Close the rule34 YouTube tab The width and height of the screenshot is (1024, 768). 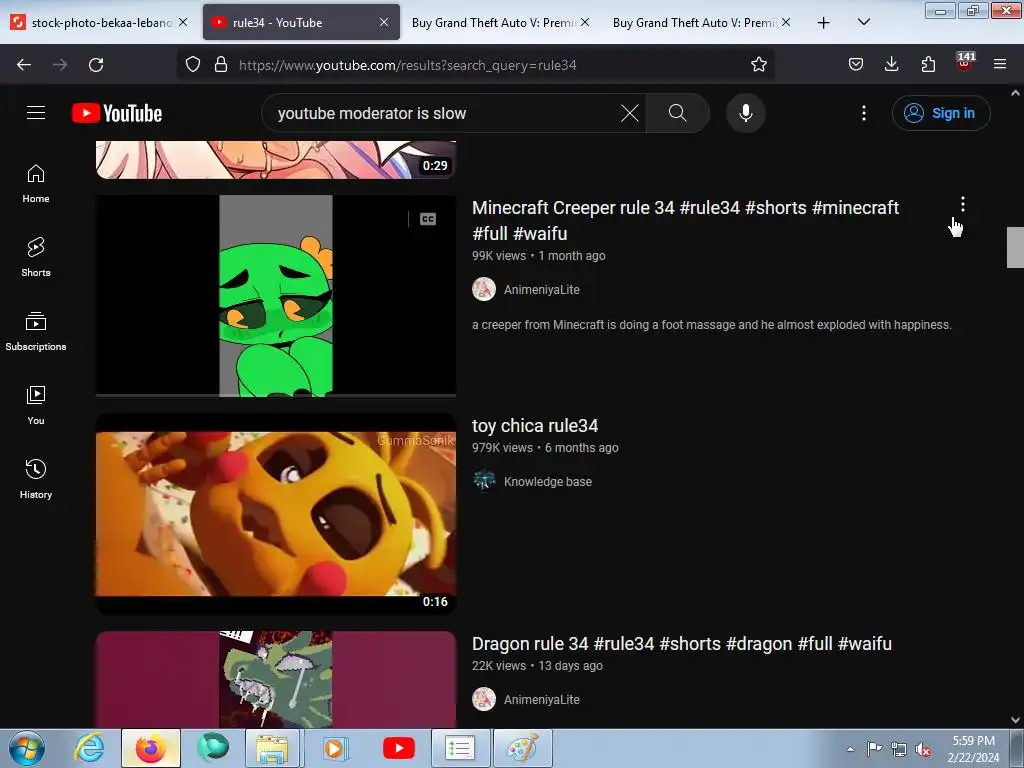point(384,23)
